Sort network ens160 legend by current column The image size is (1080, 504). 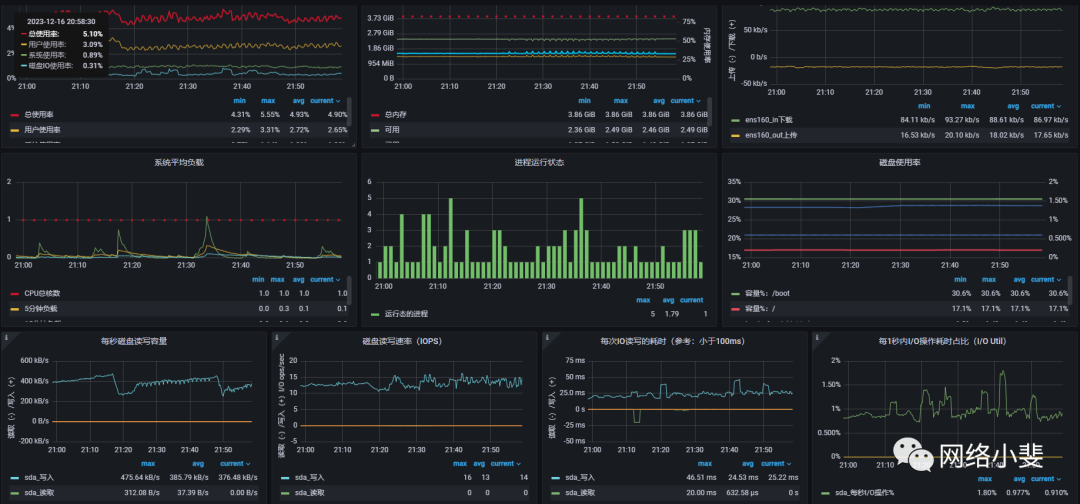1047,106
